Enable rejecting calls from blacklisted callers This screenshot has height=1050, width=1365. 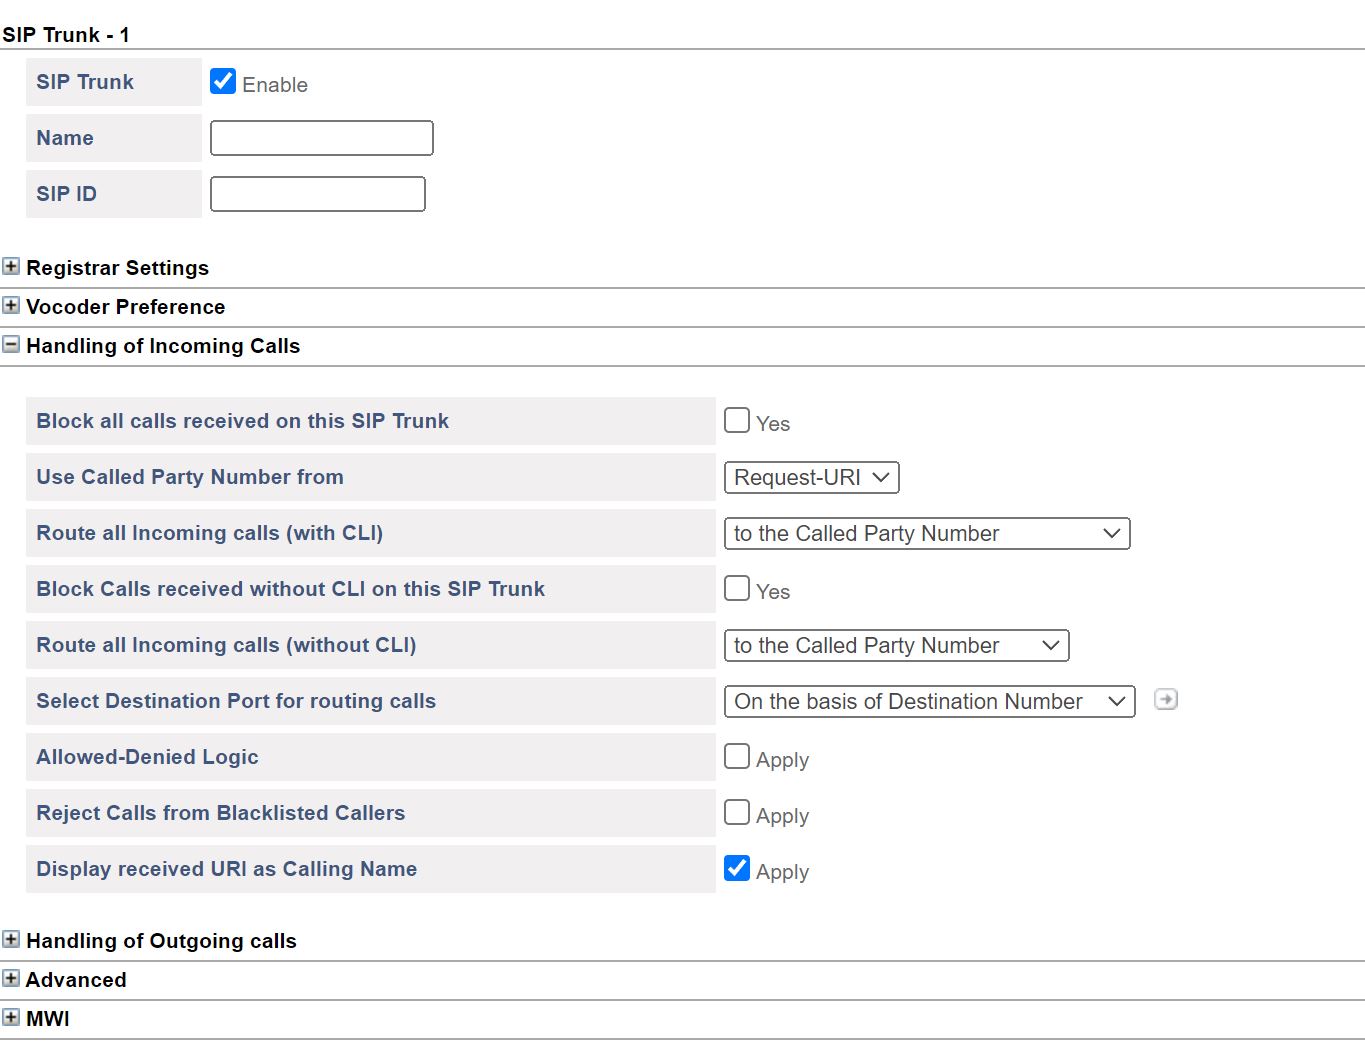737,812
